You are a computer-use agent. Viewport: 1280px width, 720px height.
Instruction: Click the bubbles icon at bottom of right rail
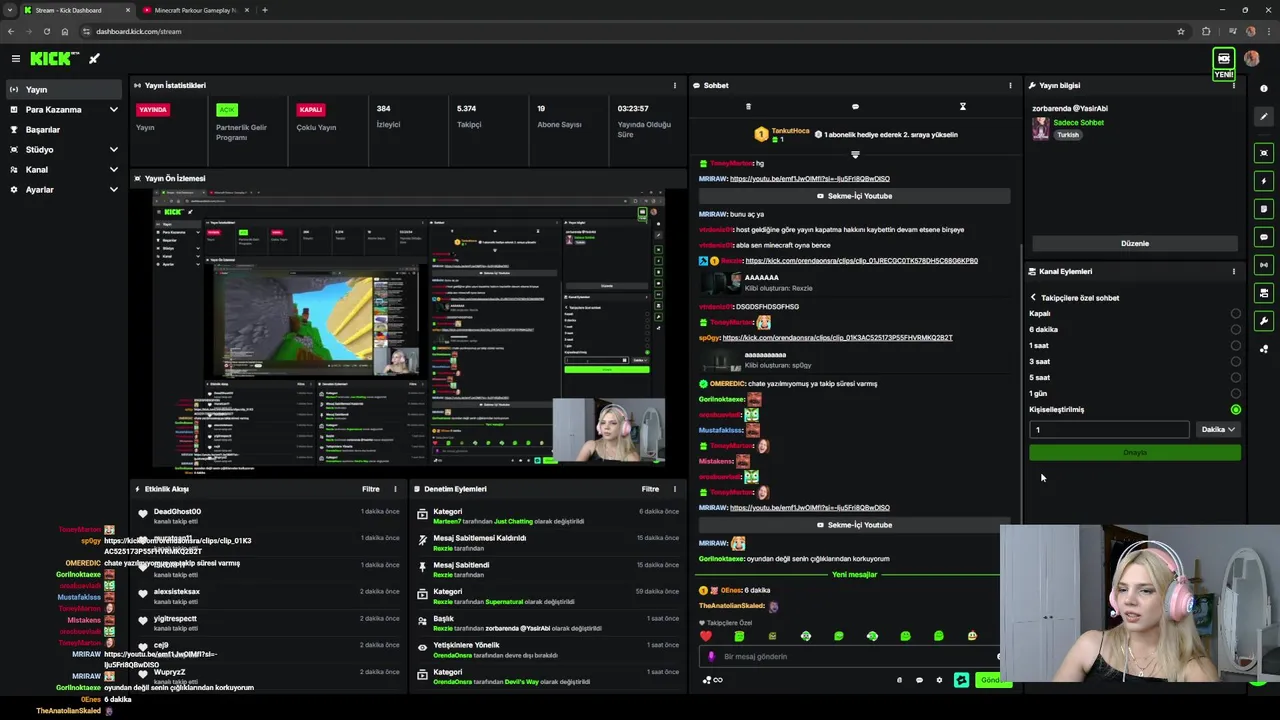(x=1264, y=349)
